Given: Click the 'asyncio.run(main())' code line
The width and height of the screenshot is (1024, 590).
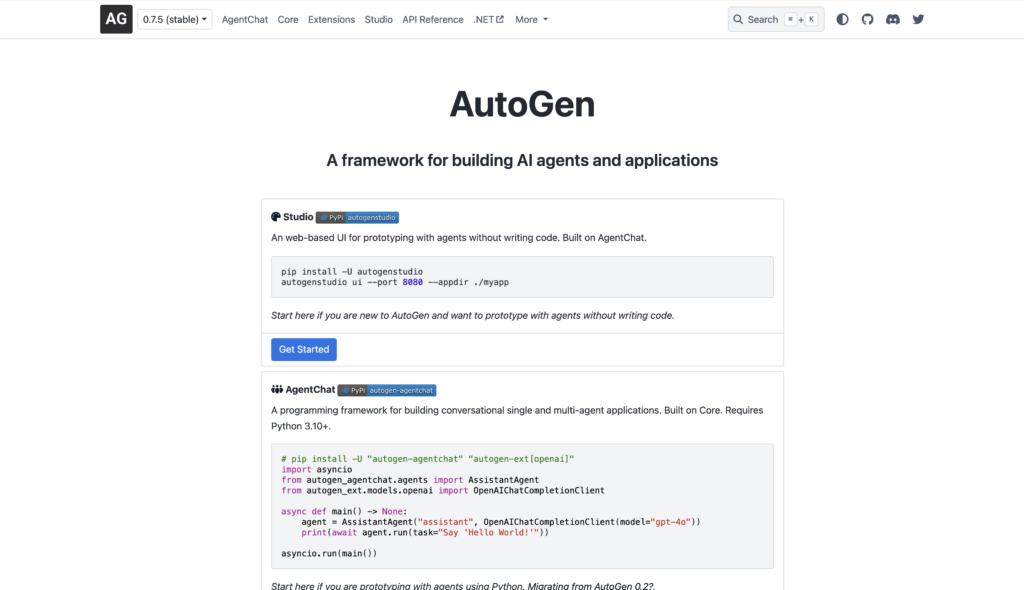Looking at the screenshot, I should (329, 553).
